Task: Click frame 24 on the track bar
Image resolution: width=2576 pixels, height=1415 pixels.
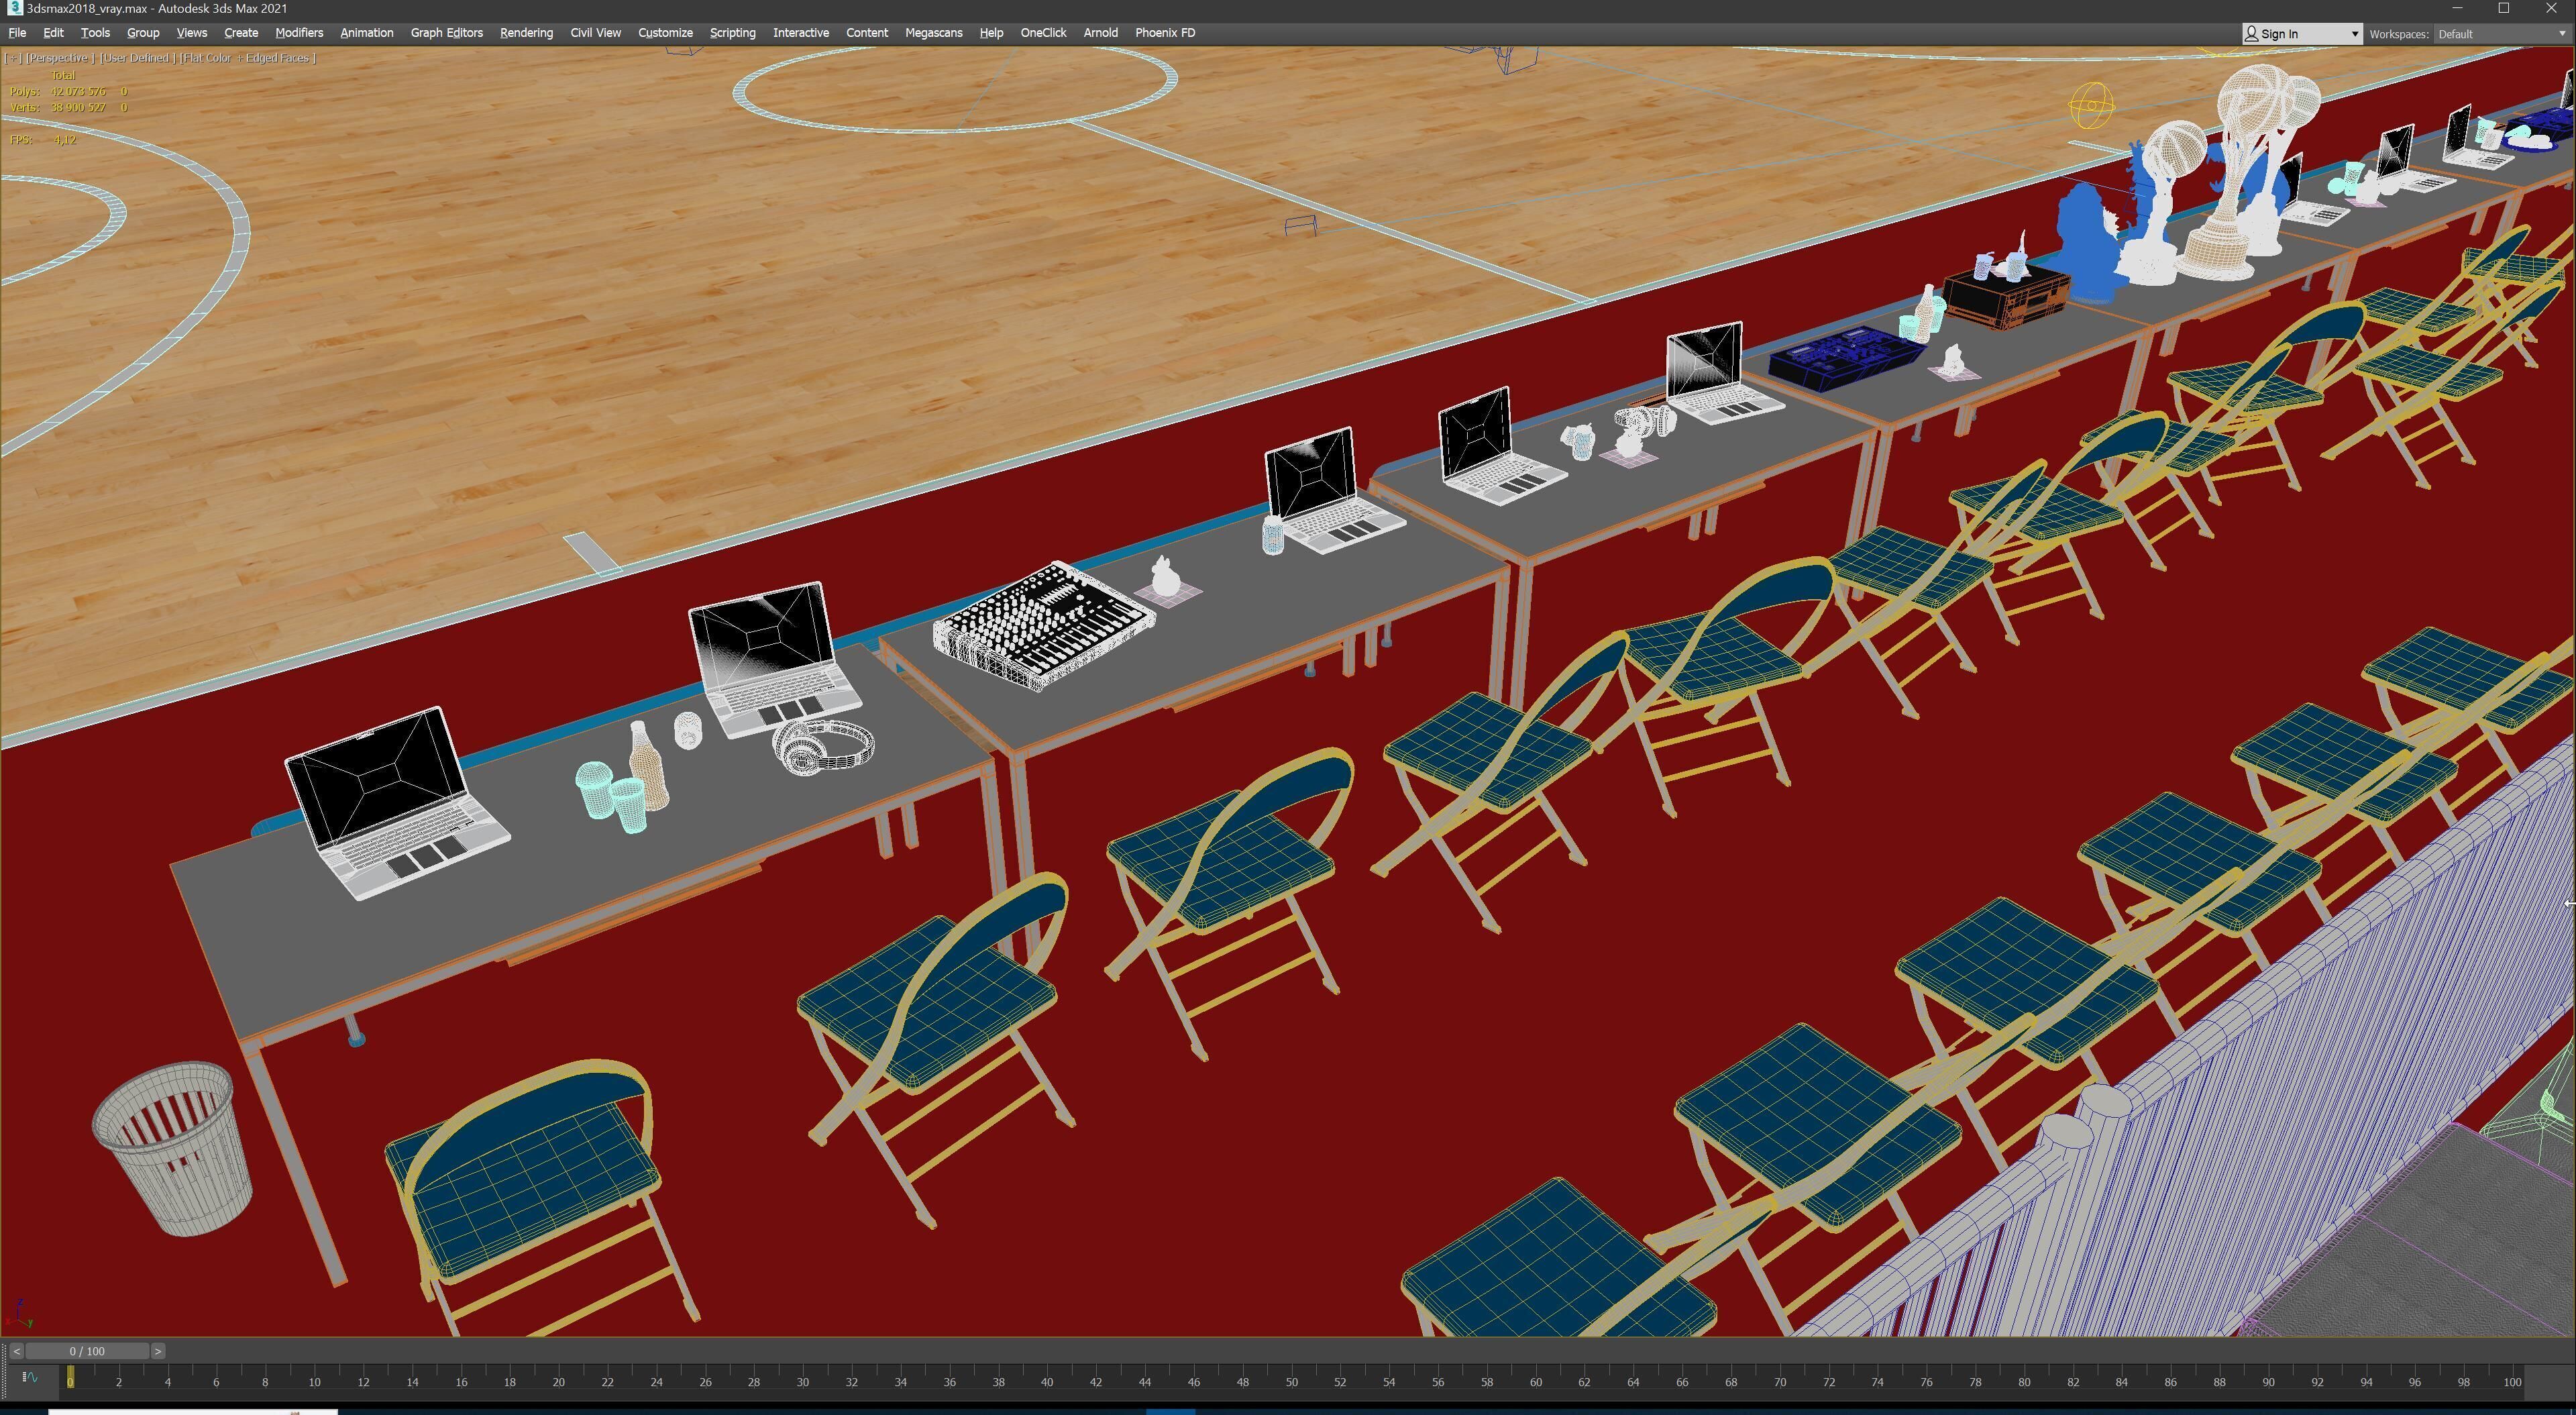Action: pyautogui.click(x=656, y=1382)
